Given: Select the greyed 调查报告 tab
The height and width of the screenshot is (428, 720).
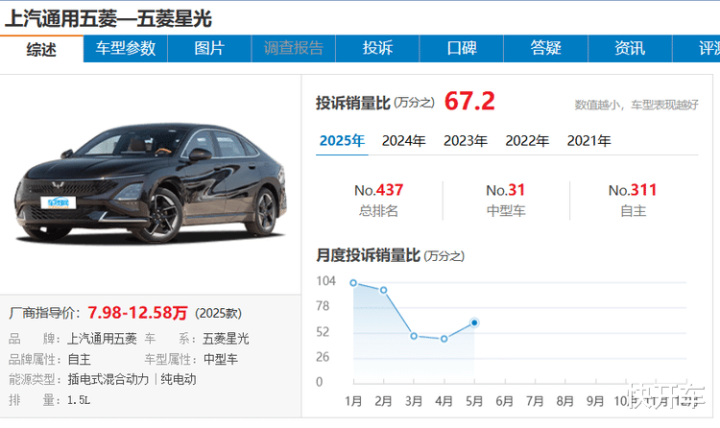Looking at the screenshot, I should (293, 48).
